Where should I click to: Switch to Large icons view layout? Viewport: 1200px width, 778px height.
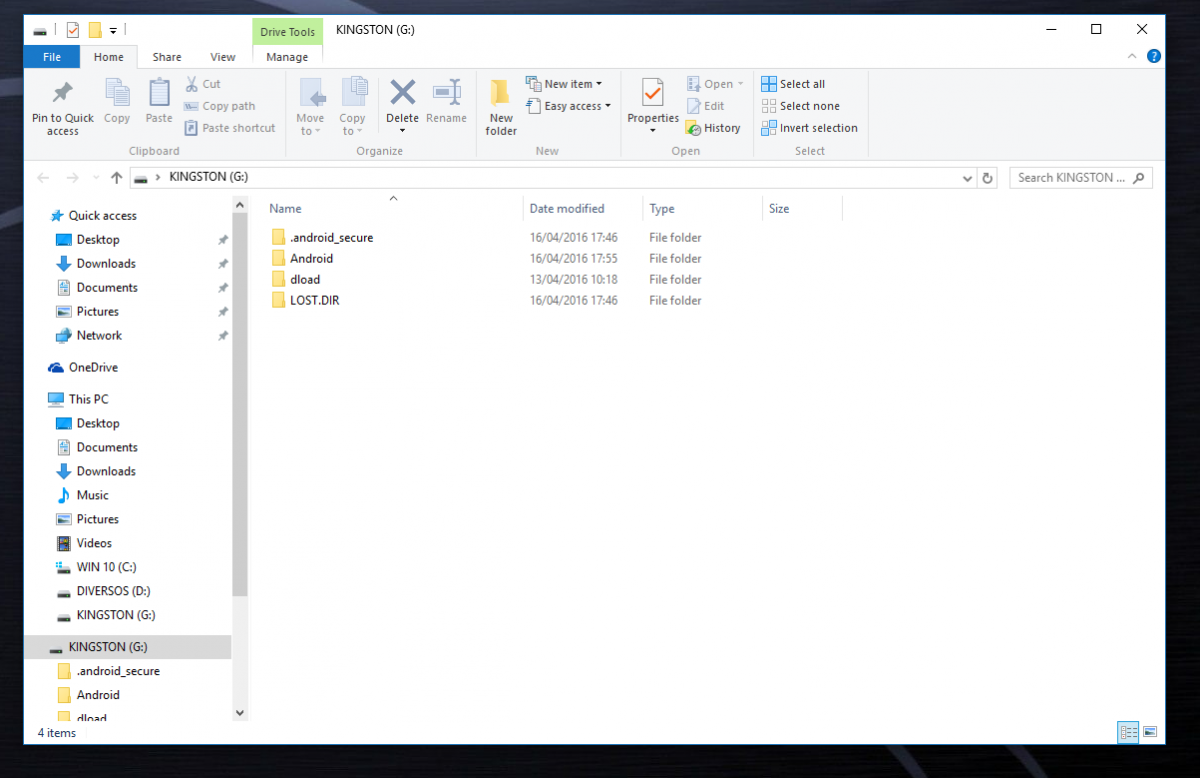point(1149,732)
